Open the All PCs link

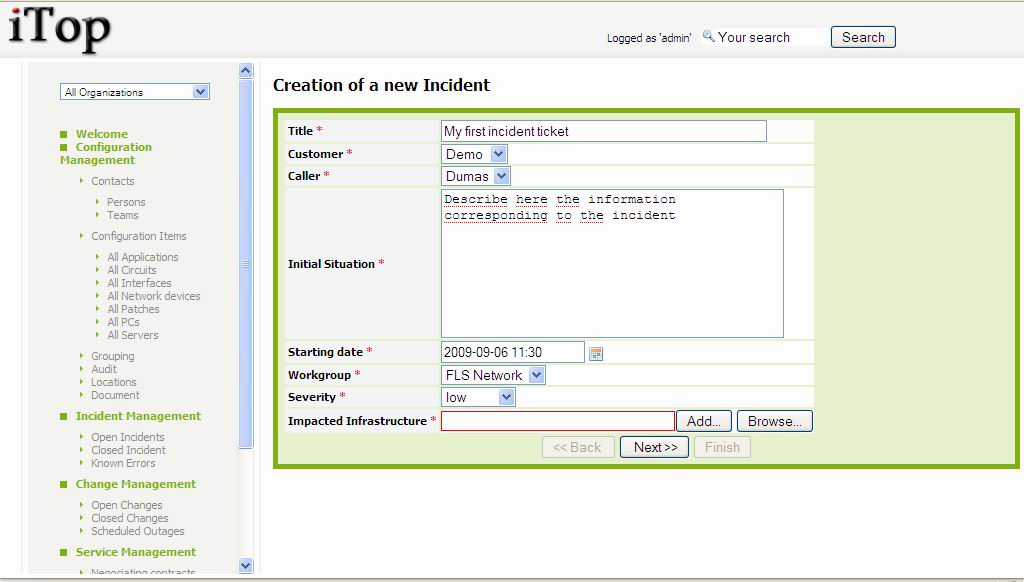[123, 322]
